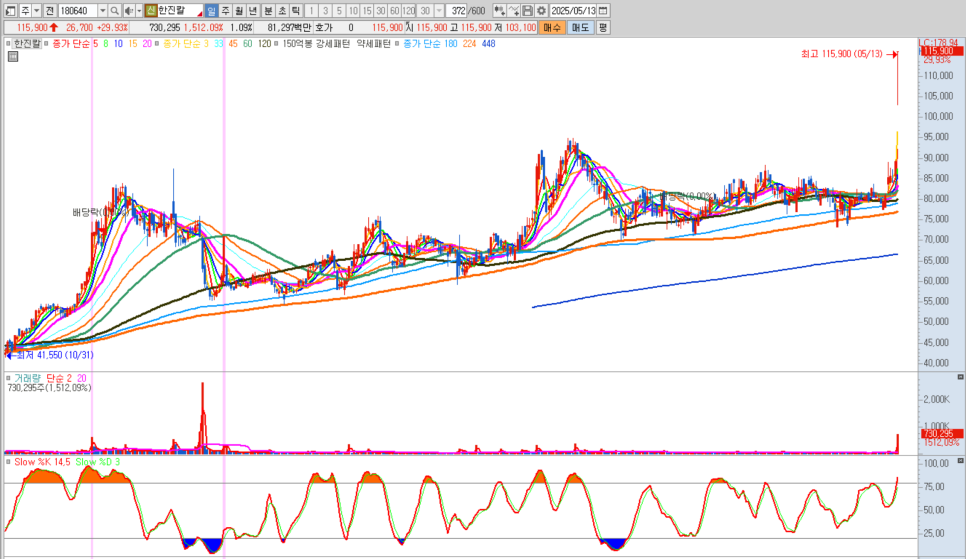966x559 pixels.
Task: Select the 3 interval button
Action: pos(325,10)
